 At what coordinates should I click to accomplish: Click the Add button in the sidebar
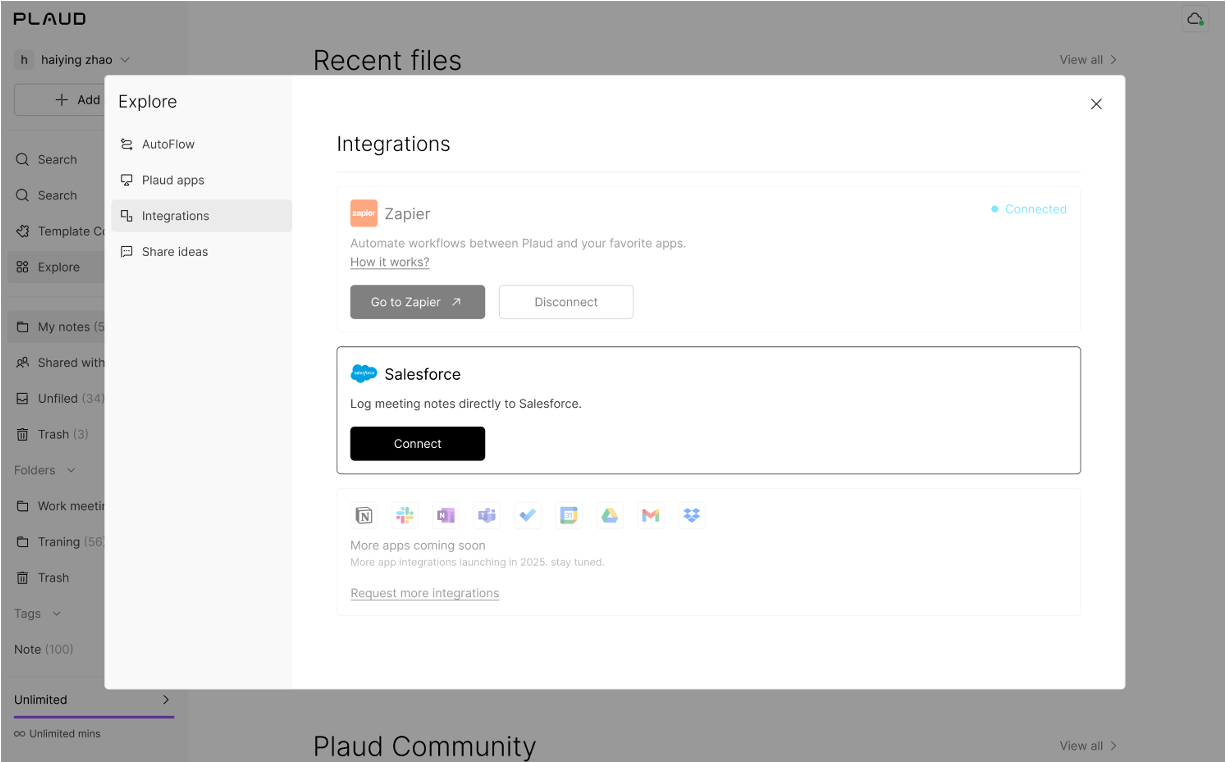tap(59, 100)
